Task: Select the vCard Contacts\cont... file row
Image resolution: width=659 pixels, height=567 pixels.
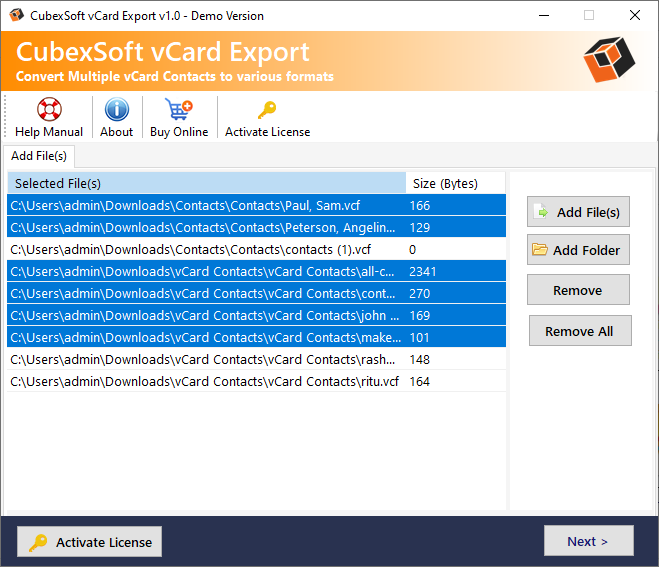Action: (x=256, y=293)
